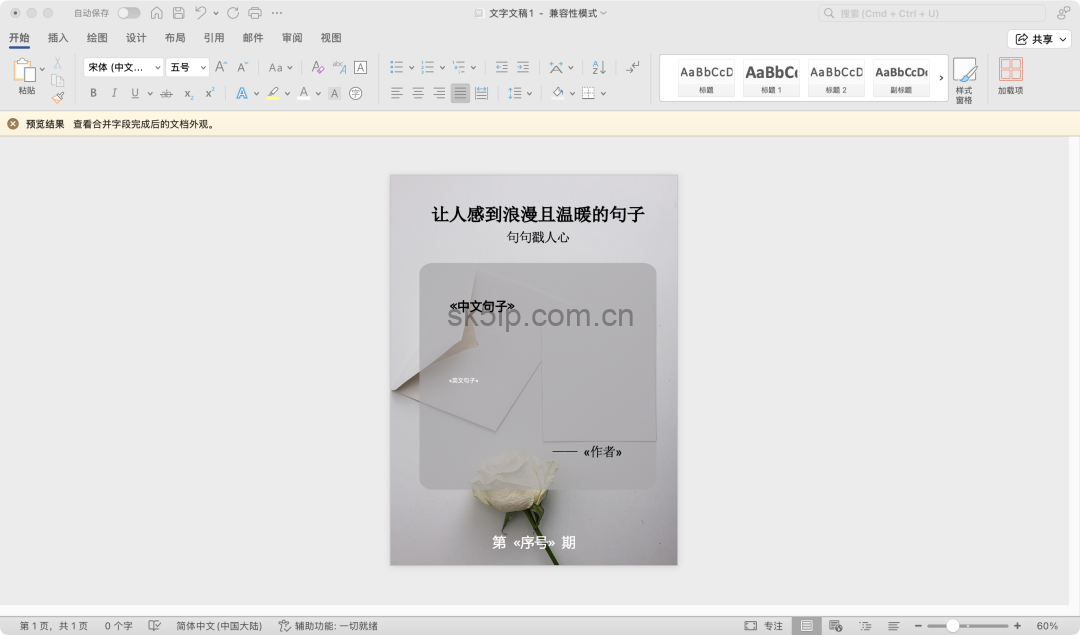This screenshot has width=1080, height=635.
Task: Apply subscript formatting
Action: 186,92
